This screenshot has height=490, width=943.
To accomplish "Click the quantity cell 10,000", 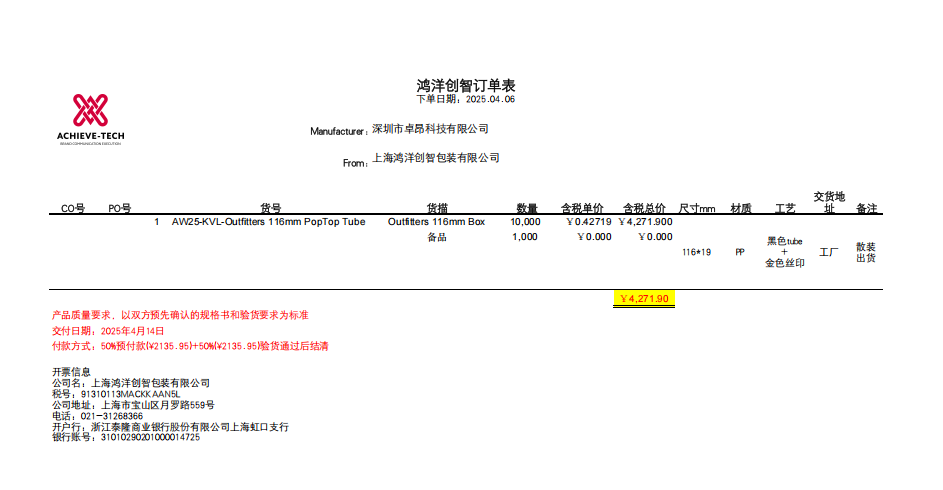I will click(x=525, y=222).
